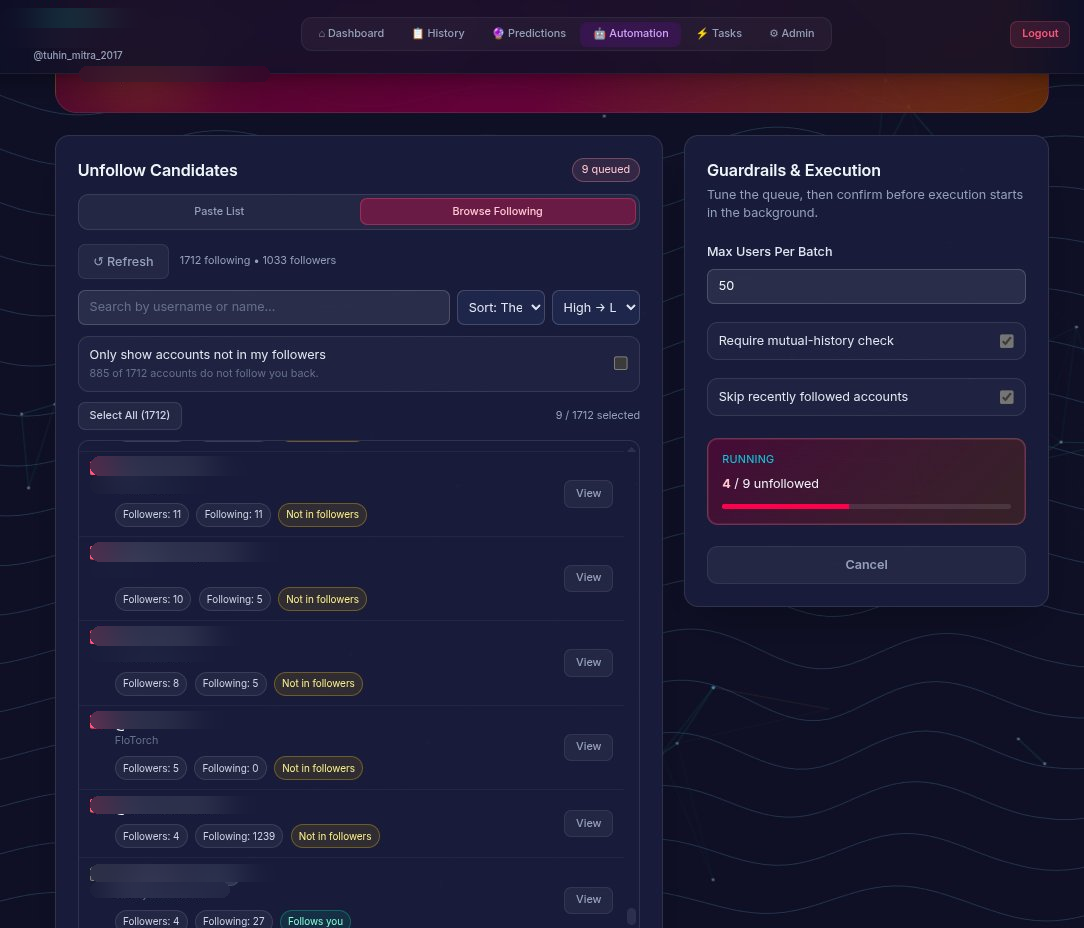Uncheck Require mutual-history check
The image size is (1084, 928).
[1006, 341]
